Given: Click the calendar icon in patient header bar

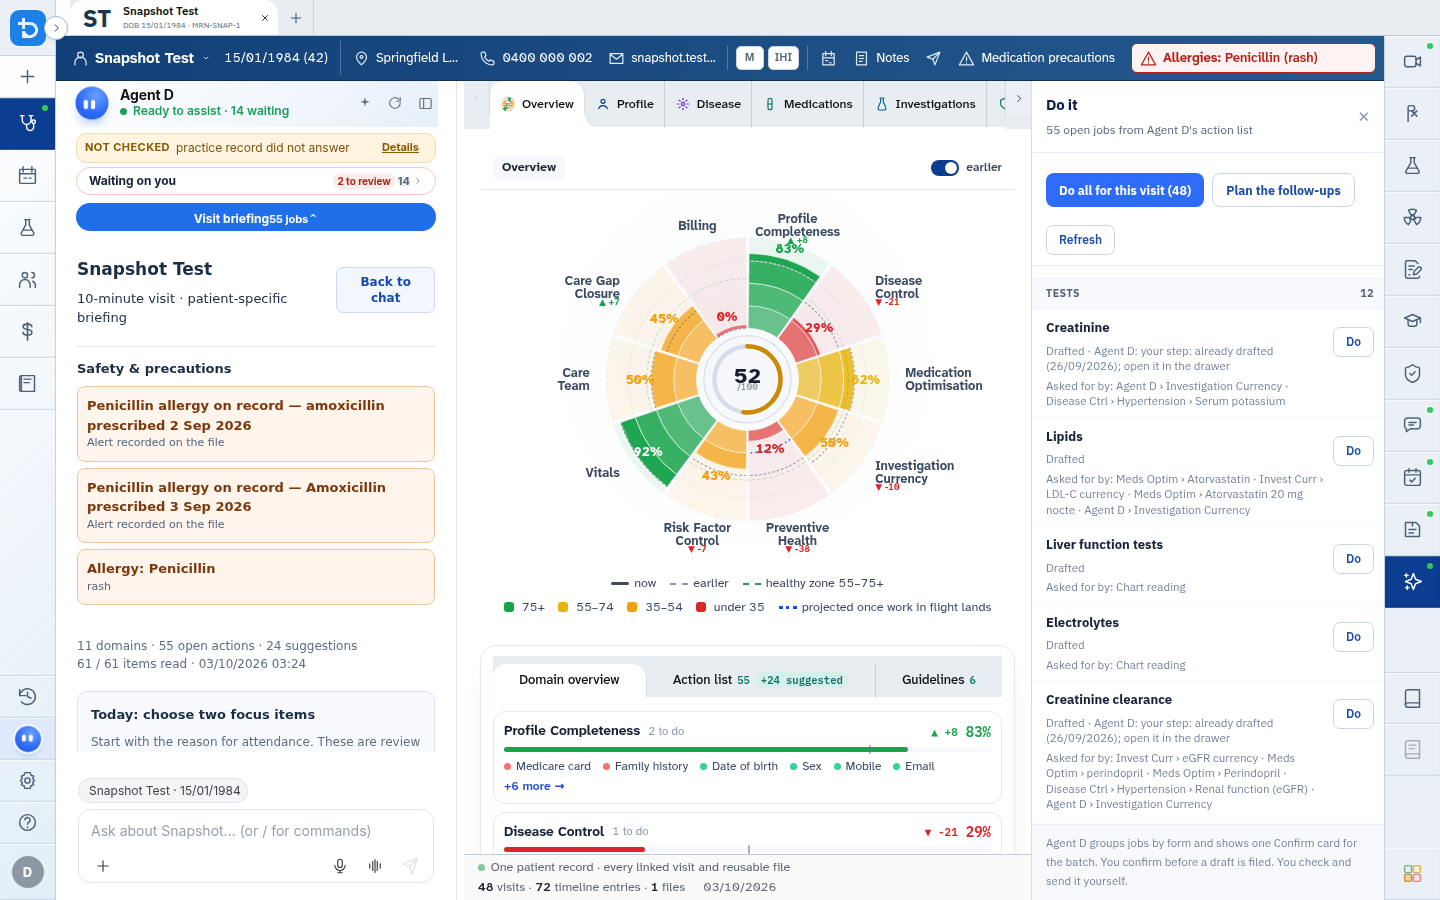Looking at the screenshot, I should coord(828,58).
